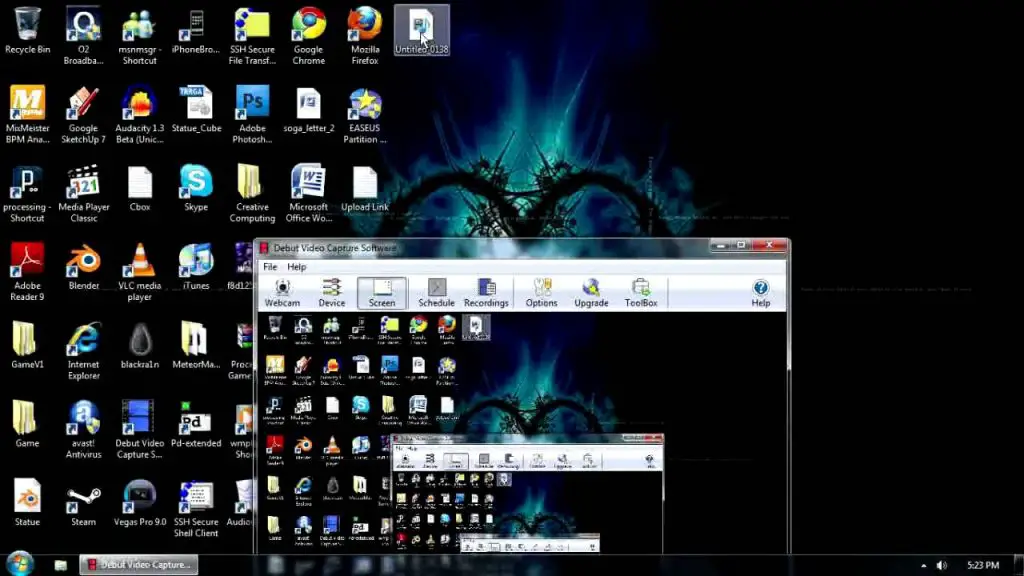
Task: Open the Windows Start menu
Action: (18, 565)
